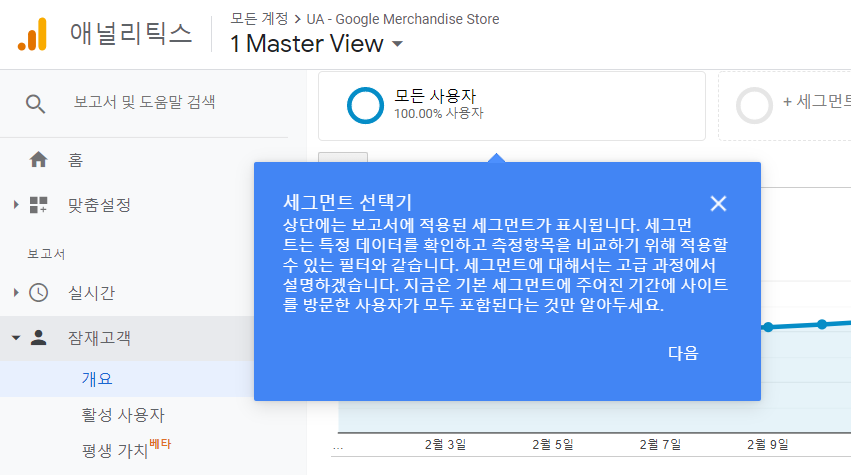Click the search magnifier icon
This screenshot has height=475, width=851.
click(x=35, y=103)
